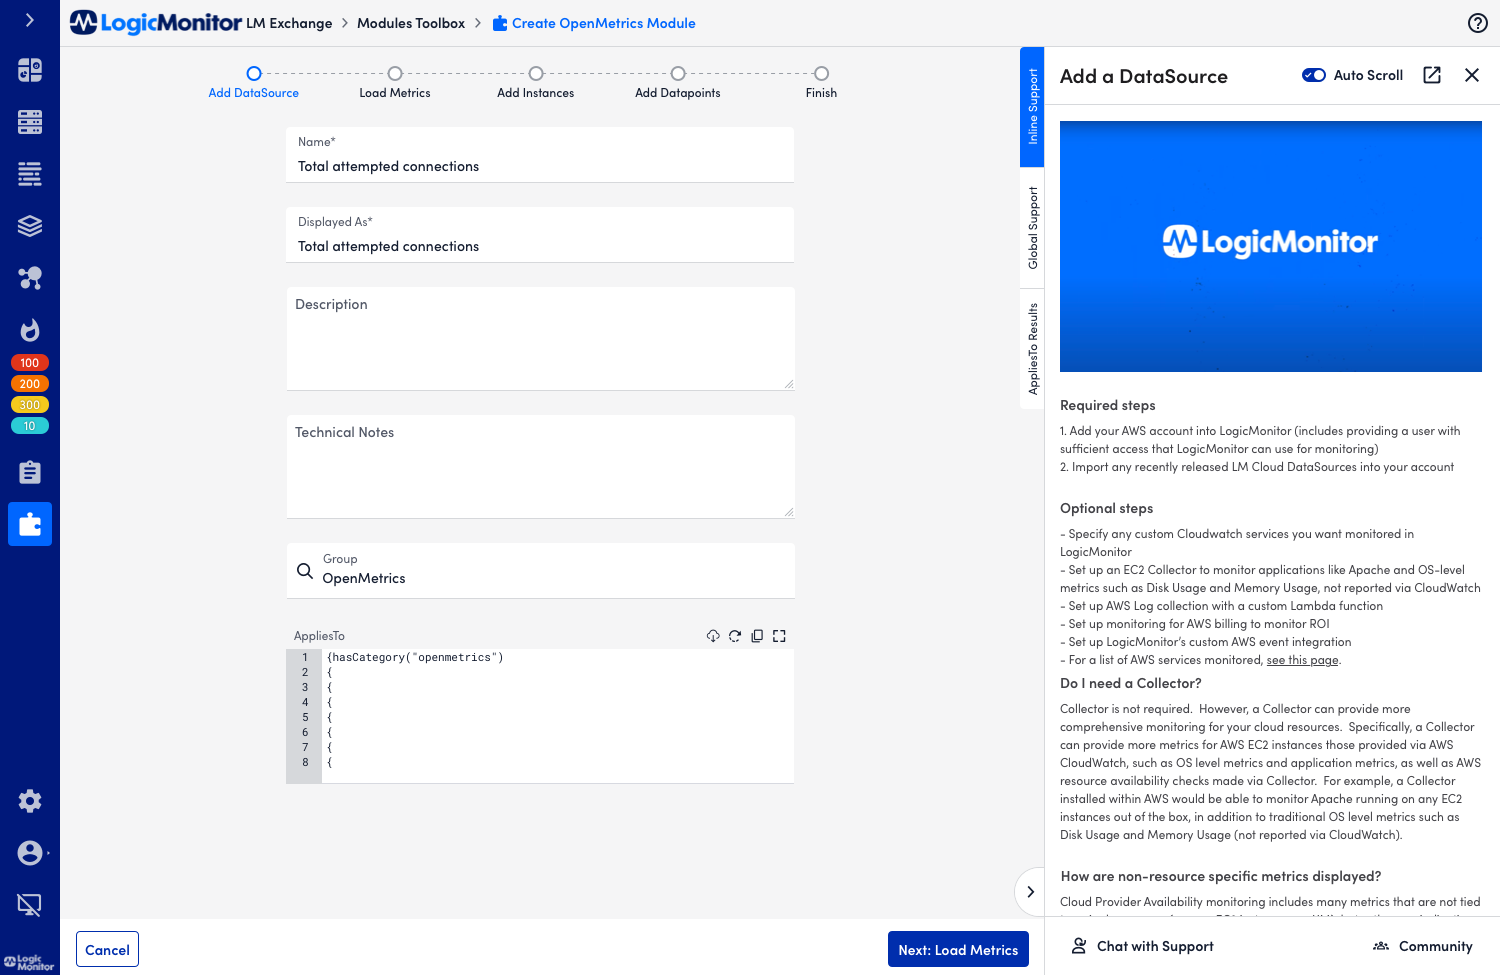Toggle the Auto Scroll switch
The image size is (1500, 975).
1314,75
